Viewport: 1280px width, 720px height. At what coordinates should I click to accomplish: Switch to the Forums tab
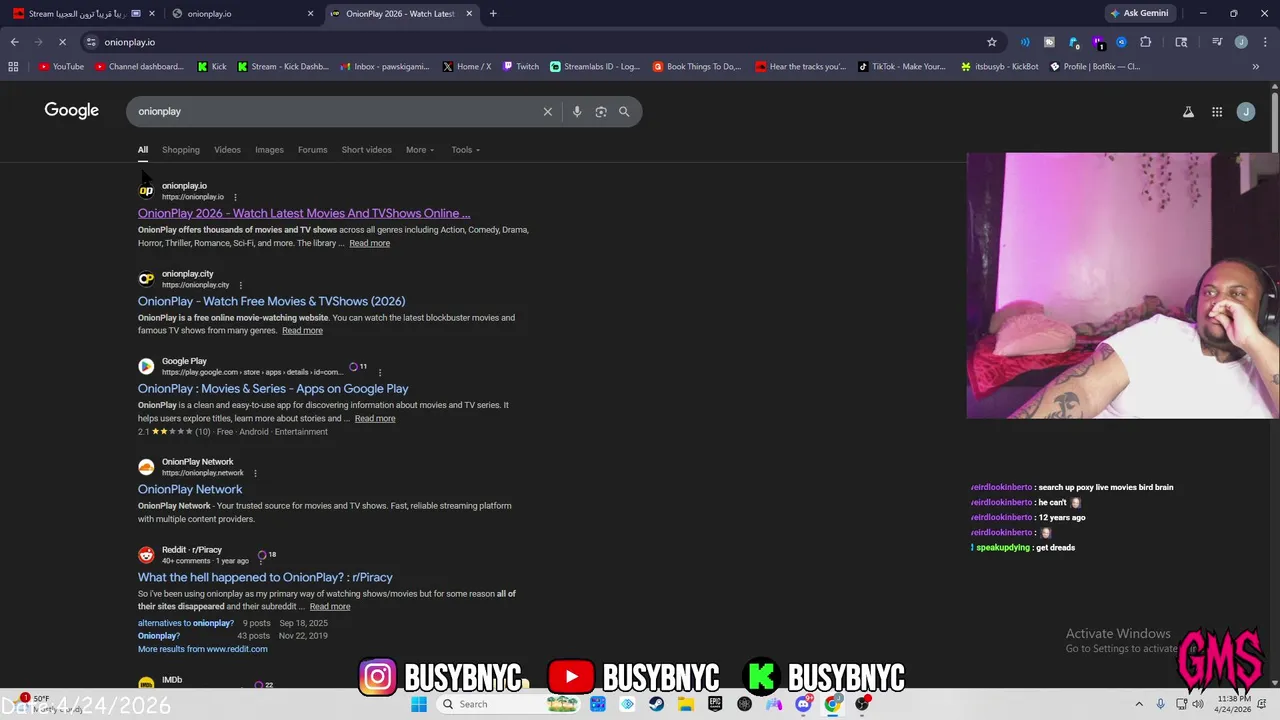coord(312,150)
